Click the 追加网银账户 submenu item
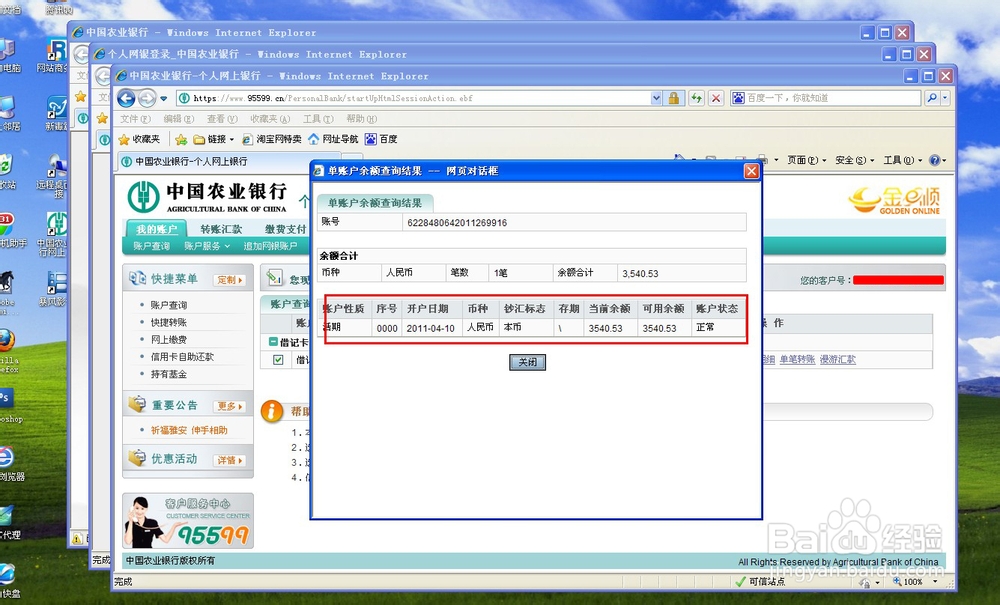The width and height of the screenshot is (1000, 605). (x=270, y=246)
